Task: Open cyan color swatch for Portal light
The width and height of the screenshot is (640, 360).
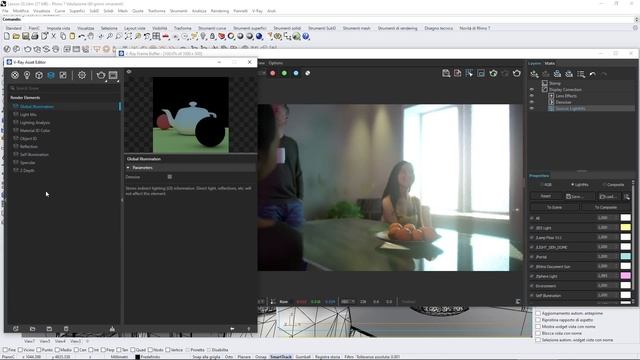Action: (625, 256)
